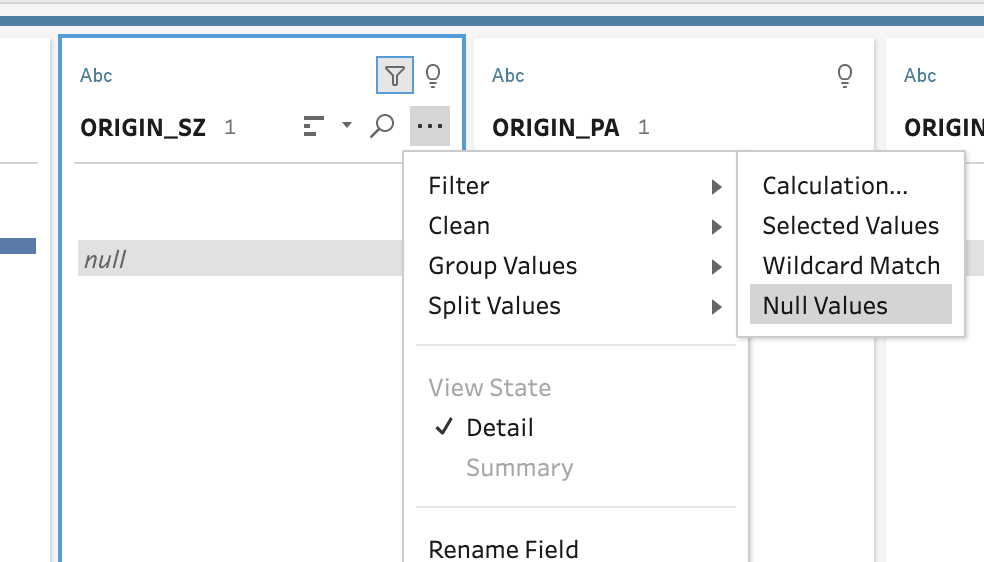Open the sort dropdown arrow beside the sort icon
984x562 pixels.
(x=347, y=126)
